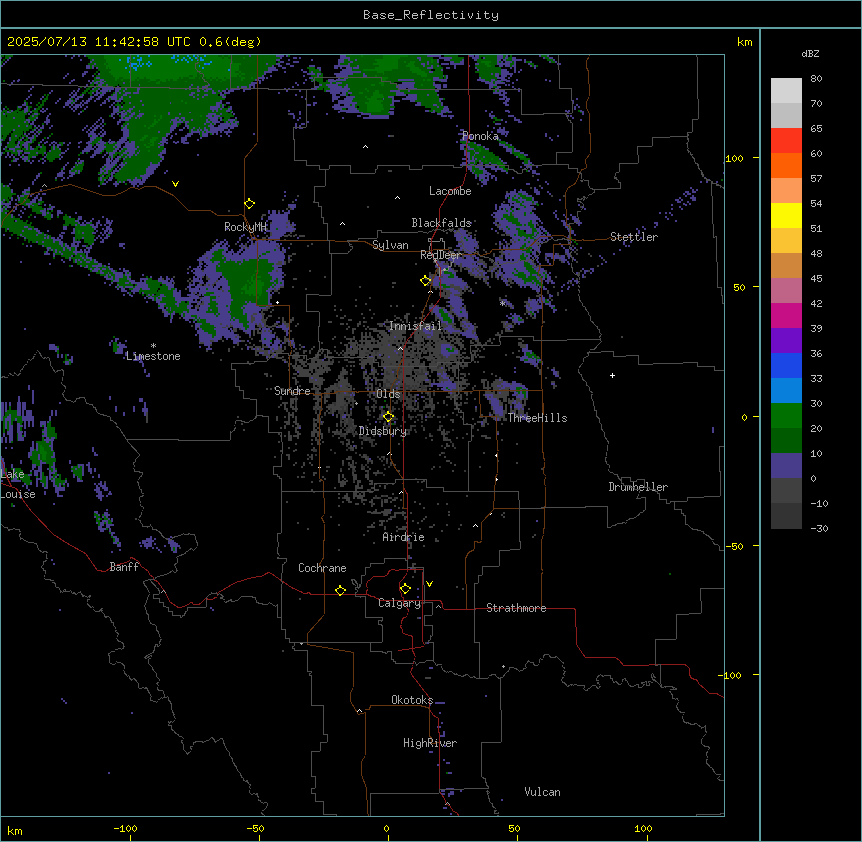Click the Airdrie label
This screenshot has width=862, height=842.
[x=403, y=537]
